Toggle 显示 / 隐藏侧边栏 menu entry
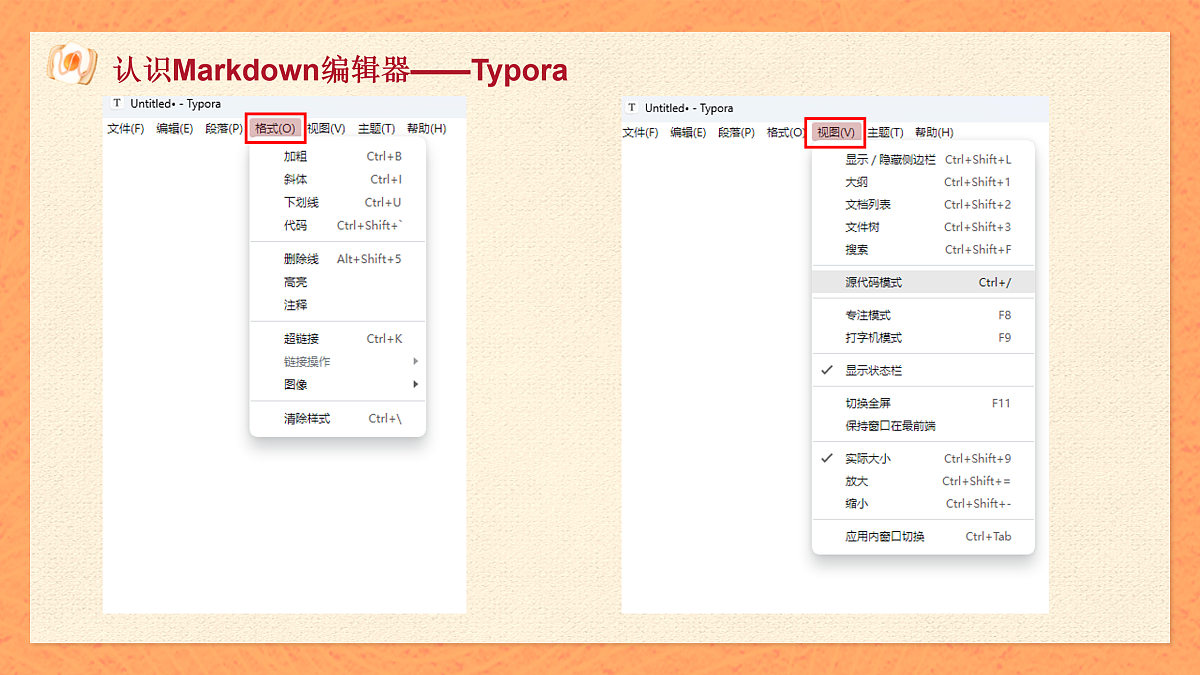 pos(923,159)
